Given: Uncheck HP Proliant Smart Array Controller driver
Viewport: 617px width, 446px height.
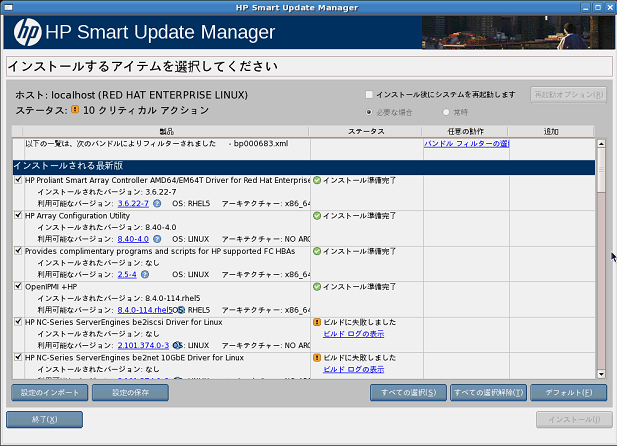Looking at the screenshot, I should [18, 180].
